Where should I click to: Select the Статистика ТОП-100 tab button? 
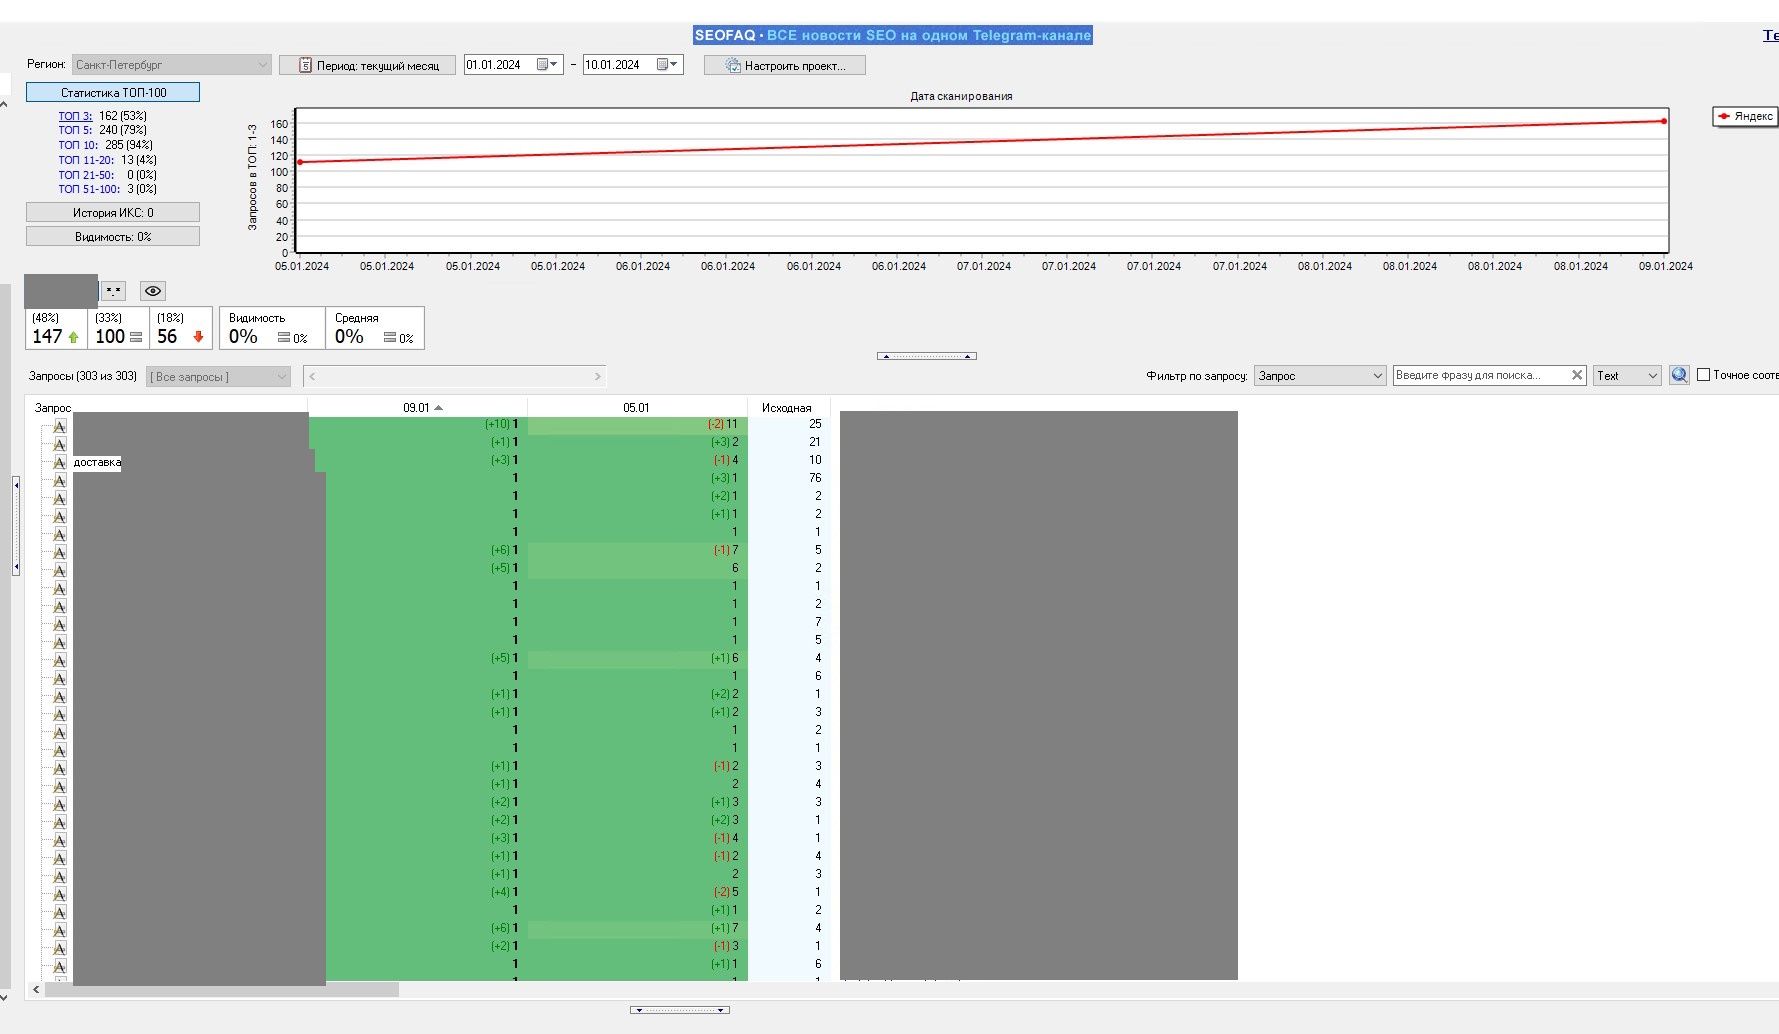click(x=113, y=92)
